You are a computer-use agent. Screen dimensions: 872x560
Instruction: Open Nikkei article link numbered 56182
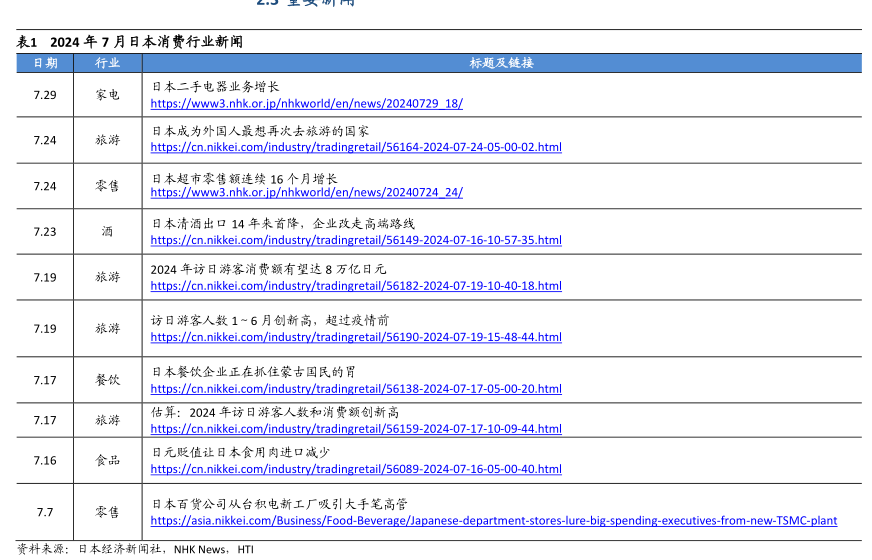click(x=355, y=286)
